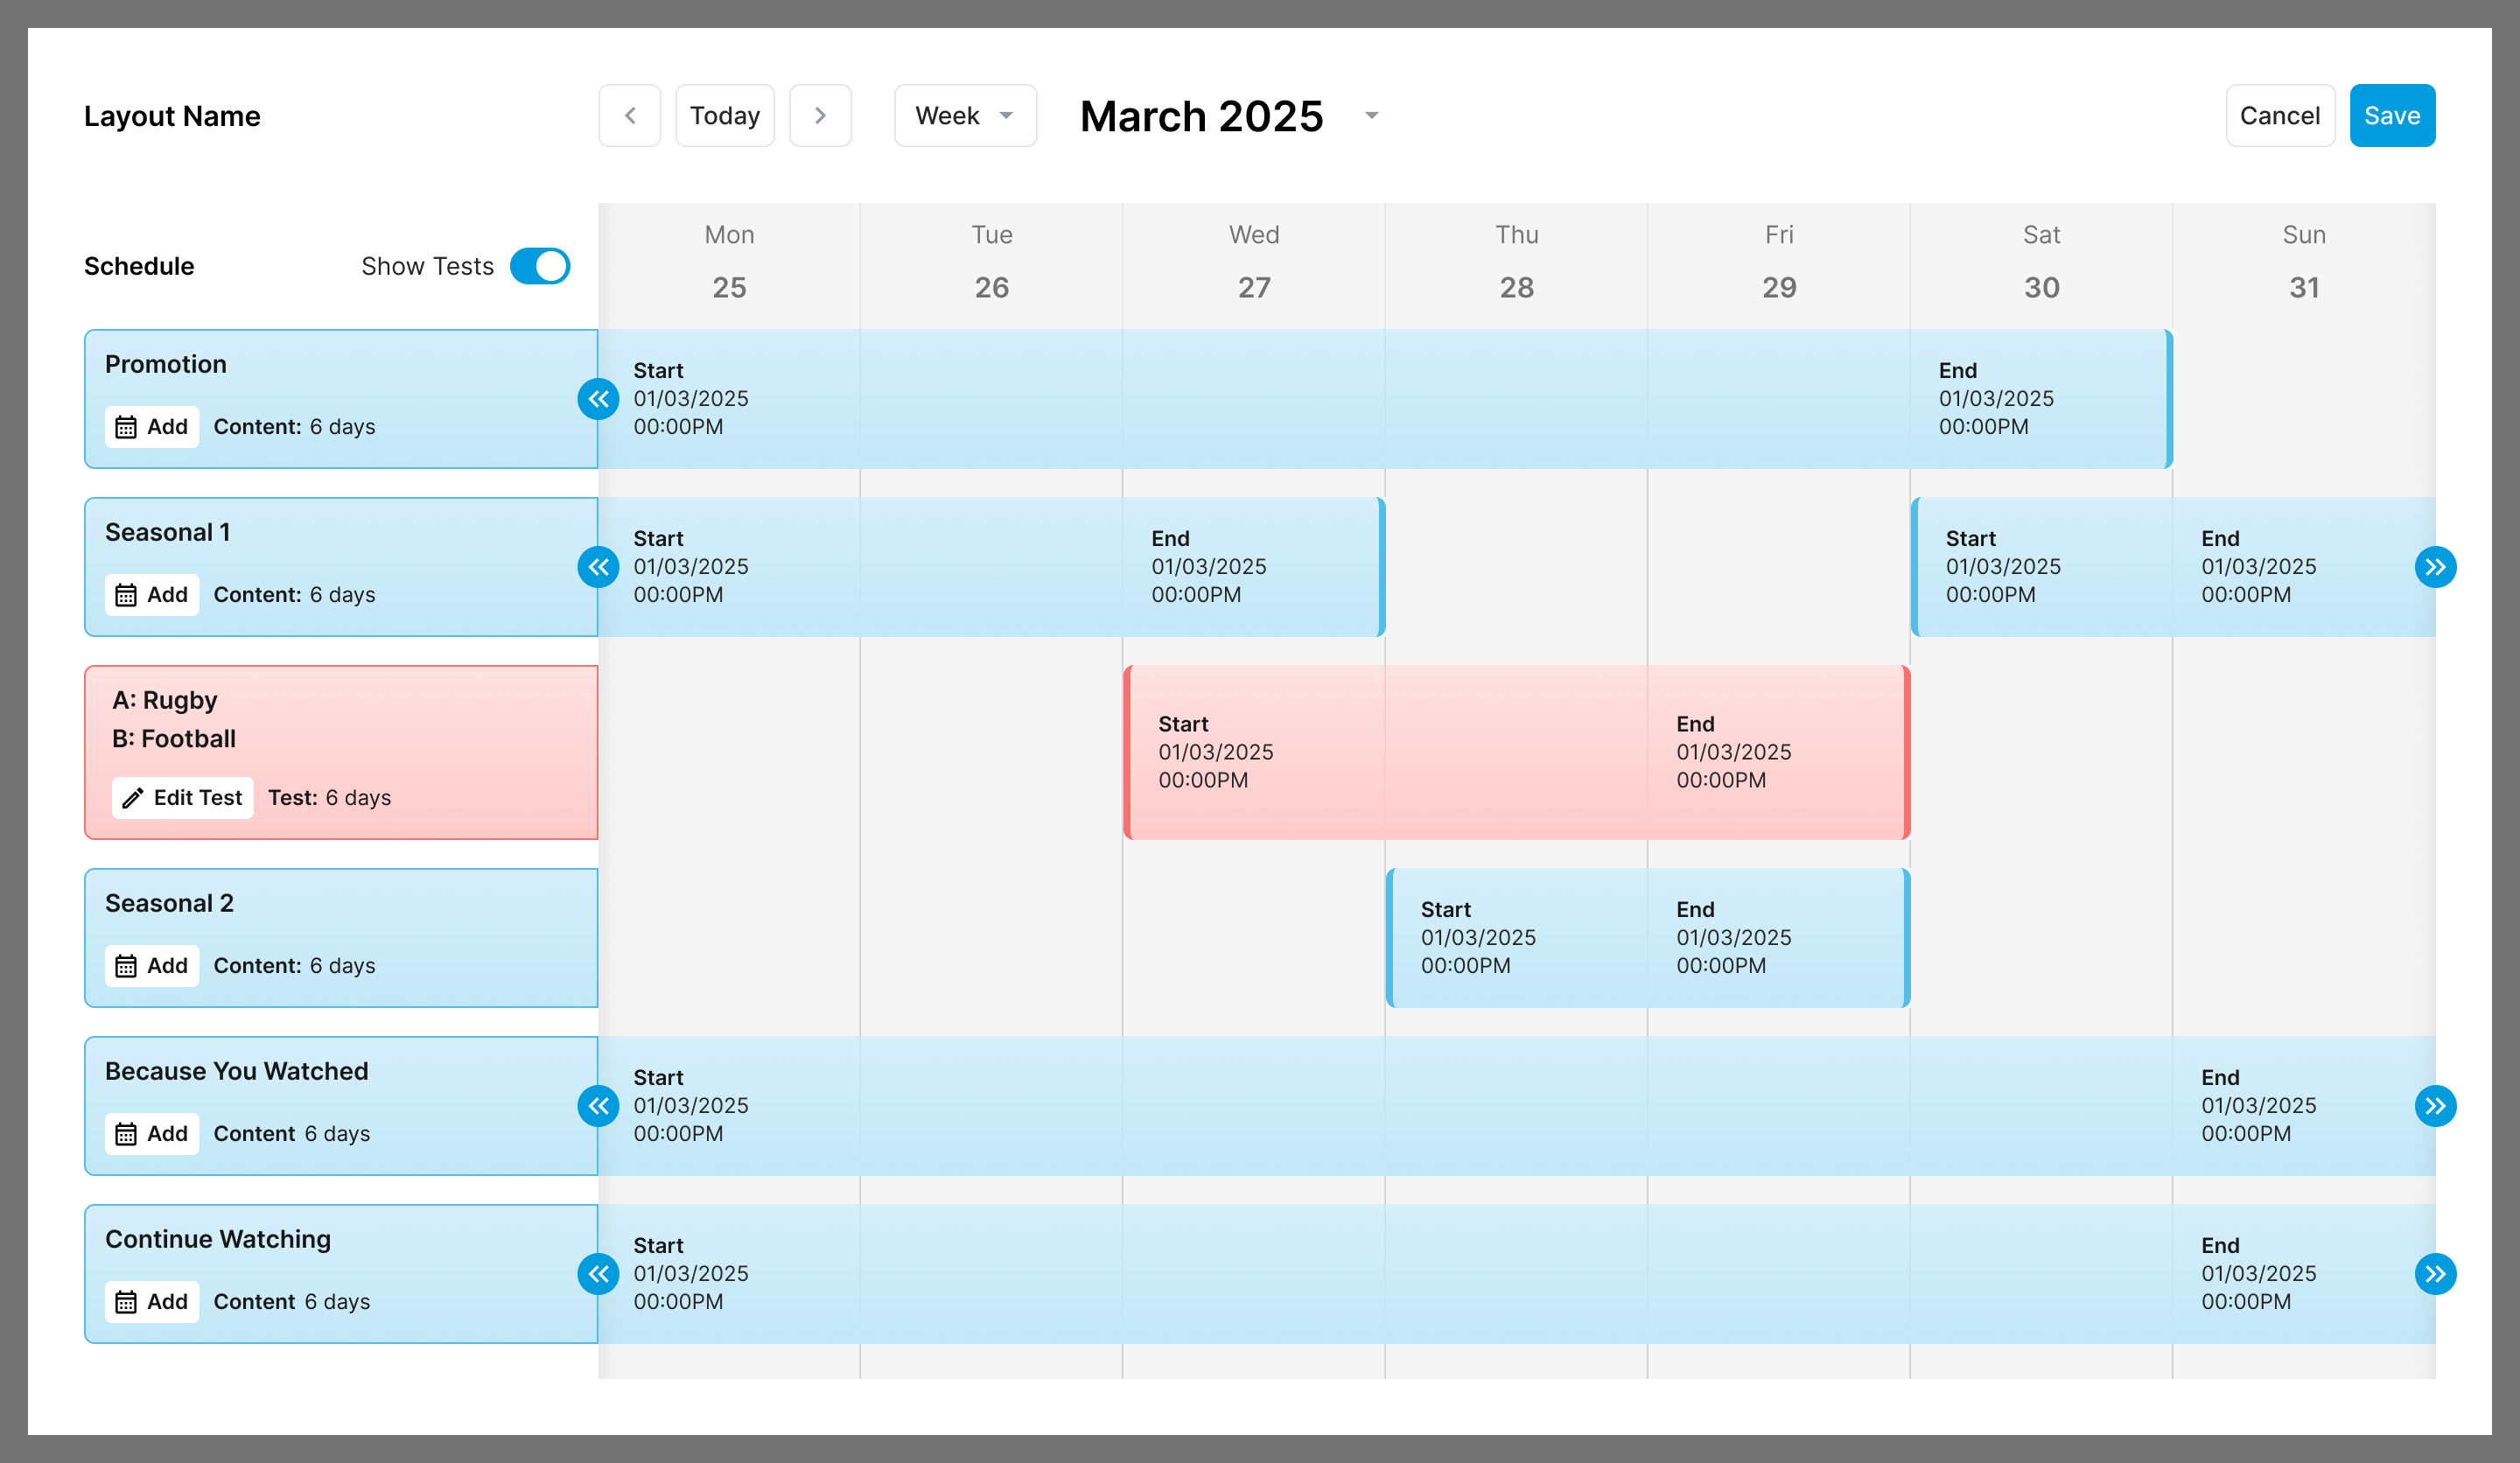Viewport: 2520px width, 1463px height.
Task: Add content to Seasonal 2 row
Action: [x=152, y=966]
